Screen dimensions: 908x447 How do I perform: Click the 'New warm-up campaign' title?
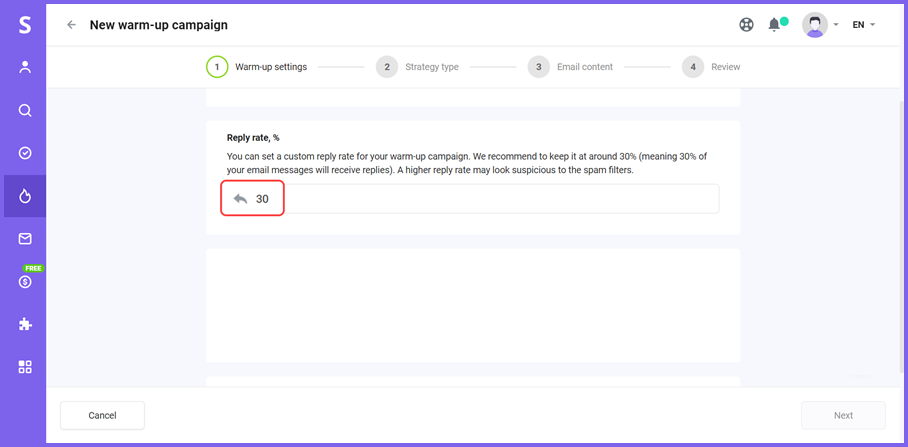click(x=159, y=25)
